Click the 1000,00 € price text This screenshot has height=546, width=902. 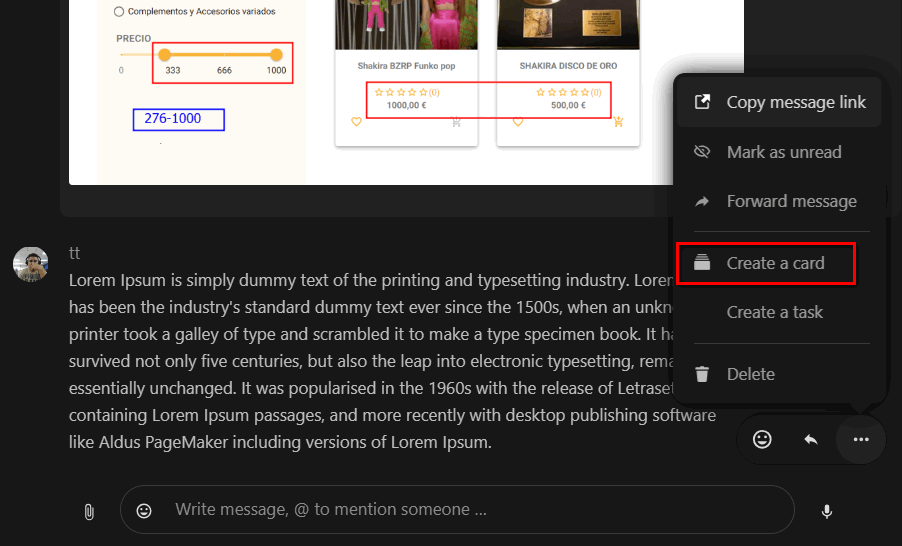[x=407, y=105]
